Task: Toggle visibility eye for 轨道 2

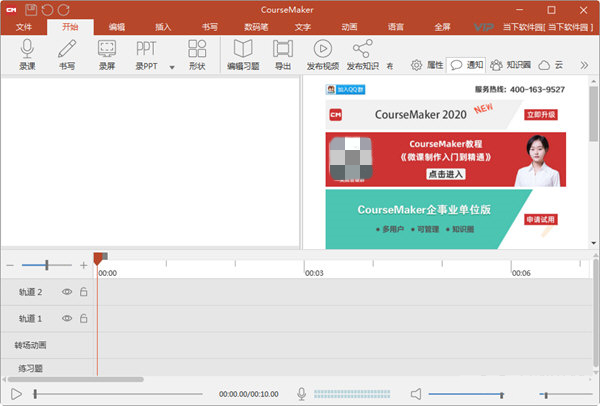Action: click(68, 292)
